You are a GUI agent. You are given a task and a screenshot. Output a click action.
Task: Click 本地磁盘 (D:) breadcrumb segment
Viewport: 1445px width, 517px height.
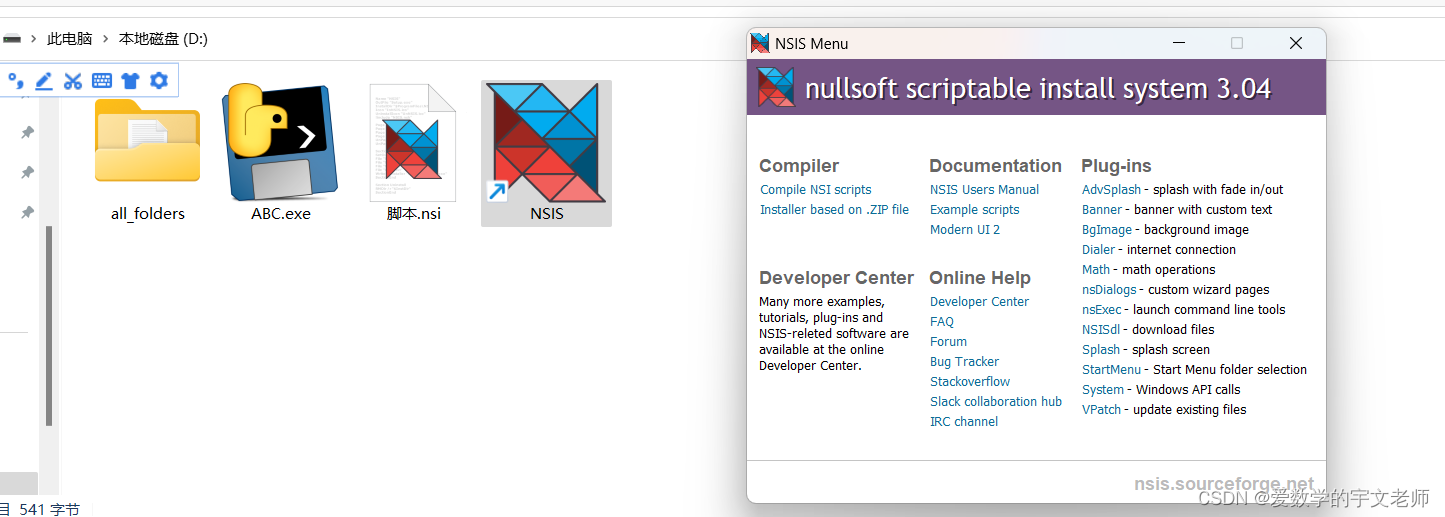[x=163, y=39]
